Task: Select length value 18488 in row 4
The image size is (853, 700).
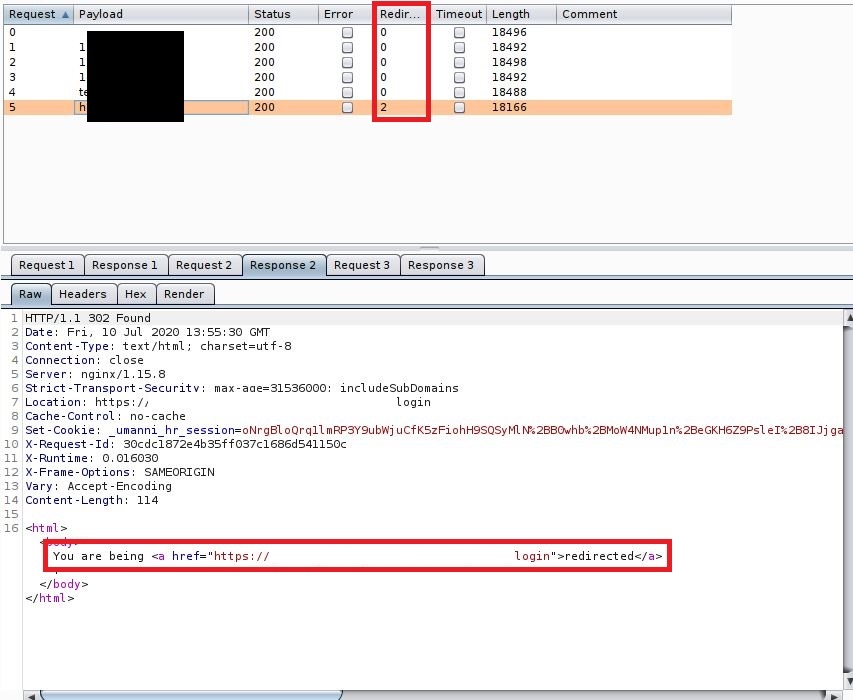Action: click(509, 92)
